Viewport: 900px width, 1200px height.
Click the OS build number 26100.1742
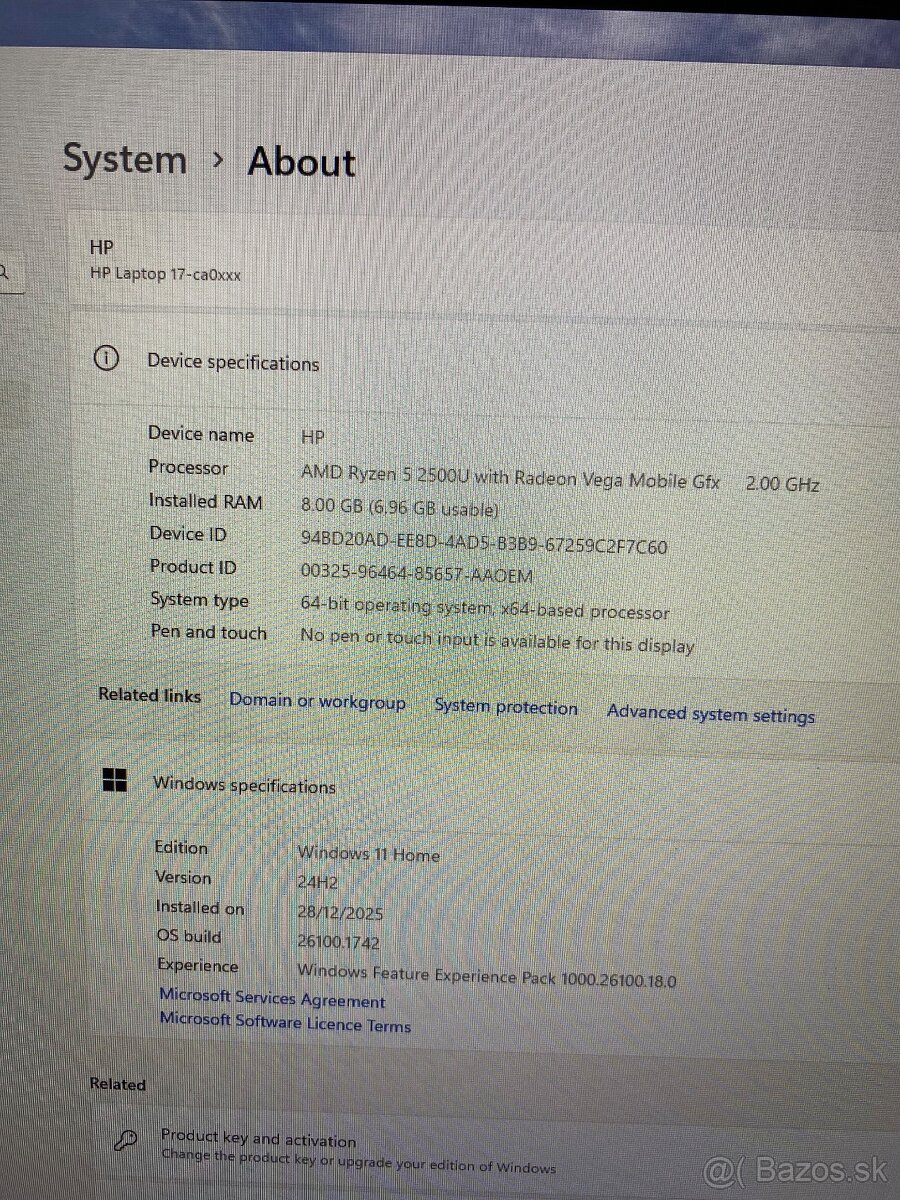(x=341, y=940)
